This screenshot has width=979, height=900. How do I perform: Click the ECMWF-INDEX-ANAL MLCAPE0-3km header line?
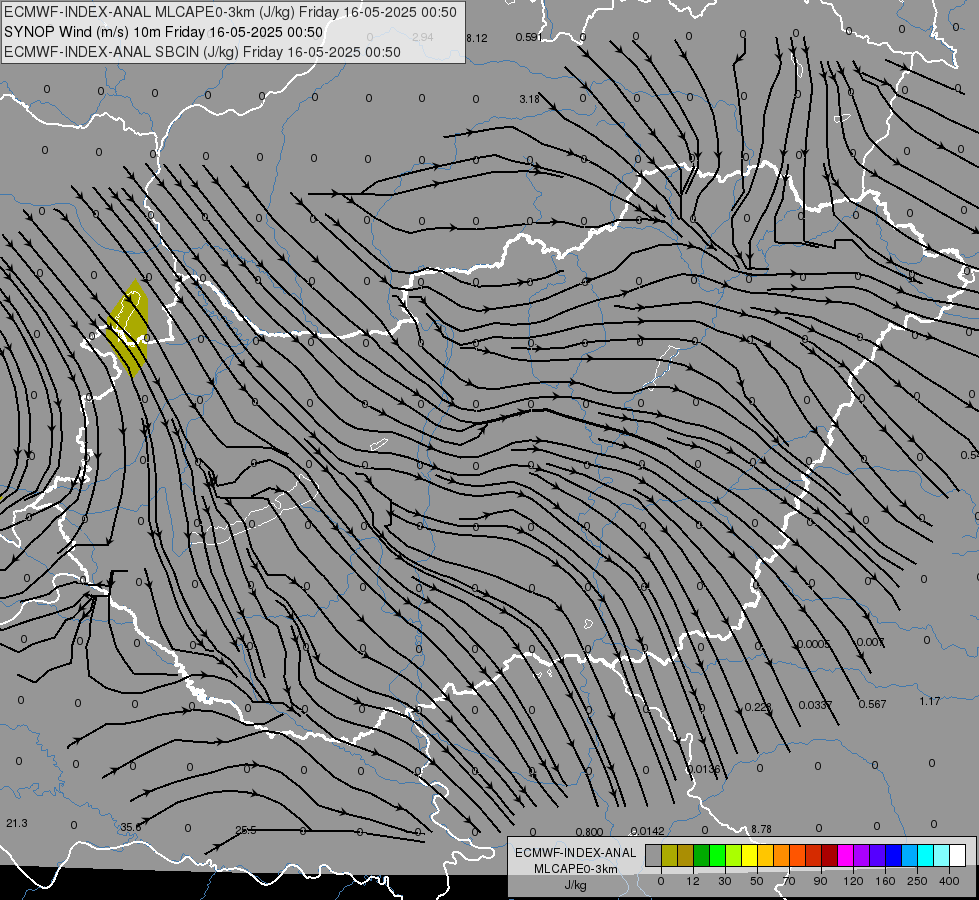coord(230,12)
